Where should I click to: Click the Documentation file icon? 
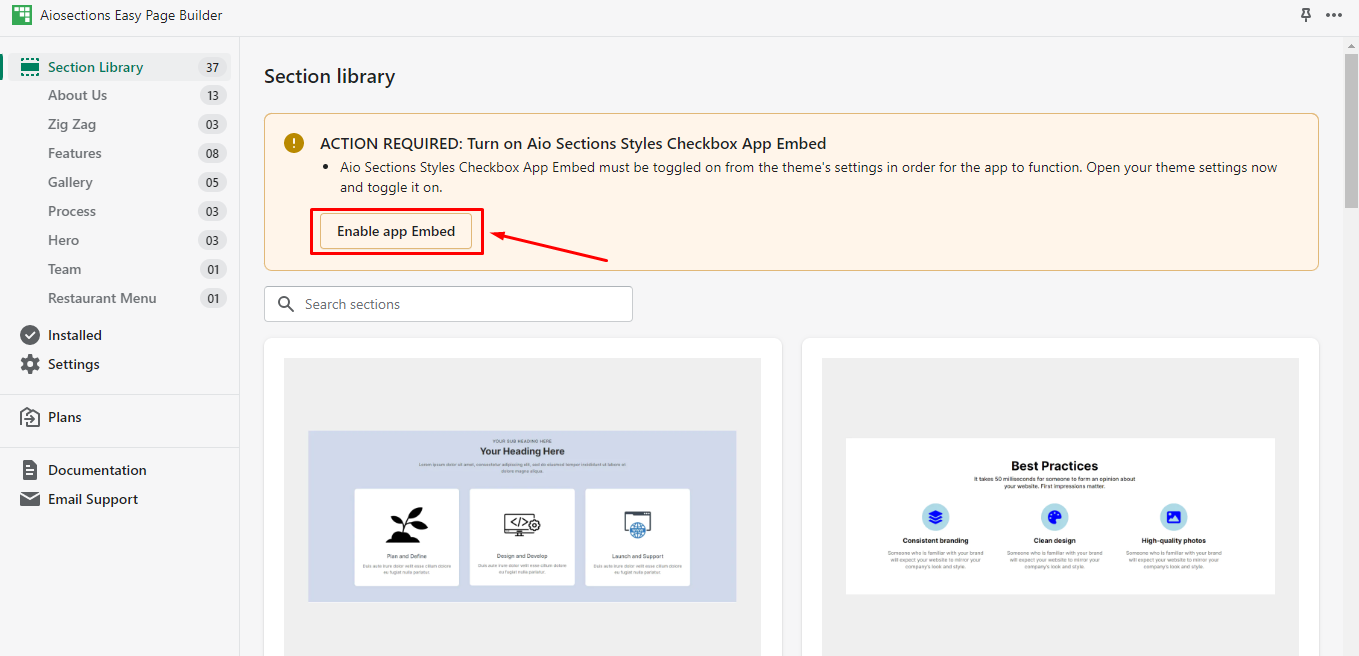click(x=30, y=470)
